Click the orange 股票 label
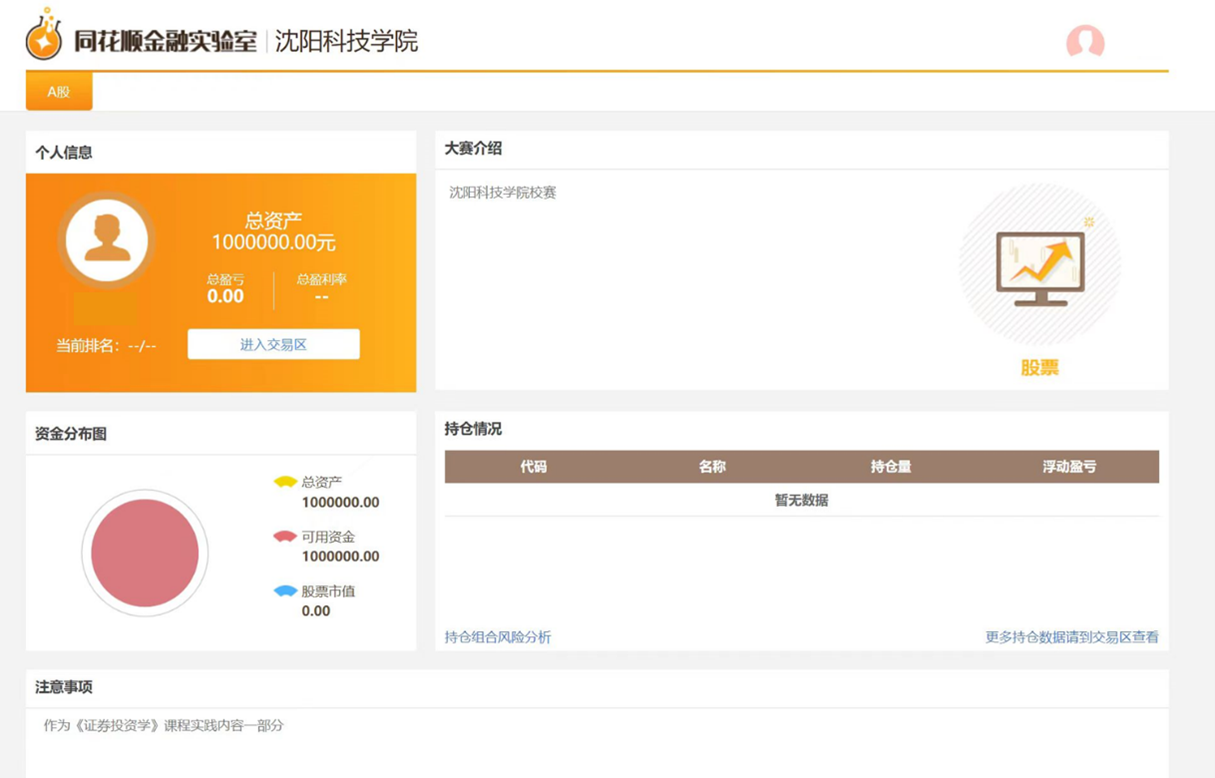Screen dimensions: 1215x778 (x=1039, y=368)
